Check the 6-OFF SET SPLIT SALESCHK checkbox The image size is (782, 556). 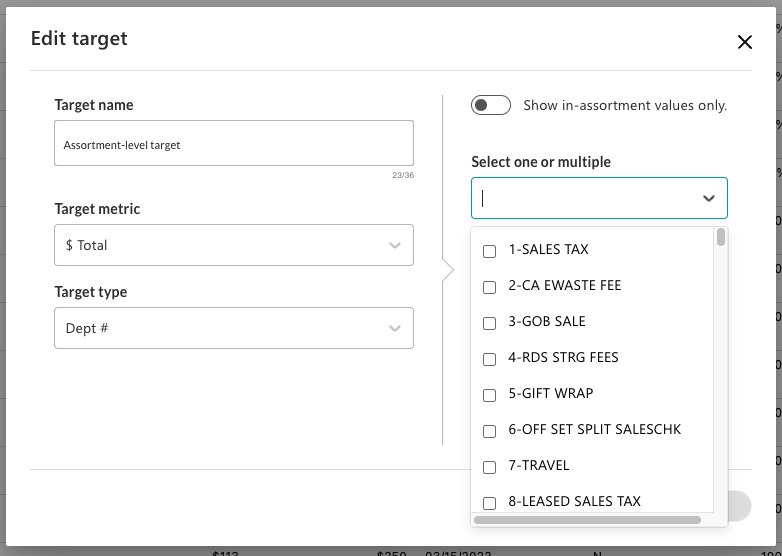point(490,431)
